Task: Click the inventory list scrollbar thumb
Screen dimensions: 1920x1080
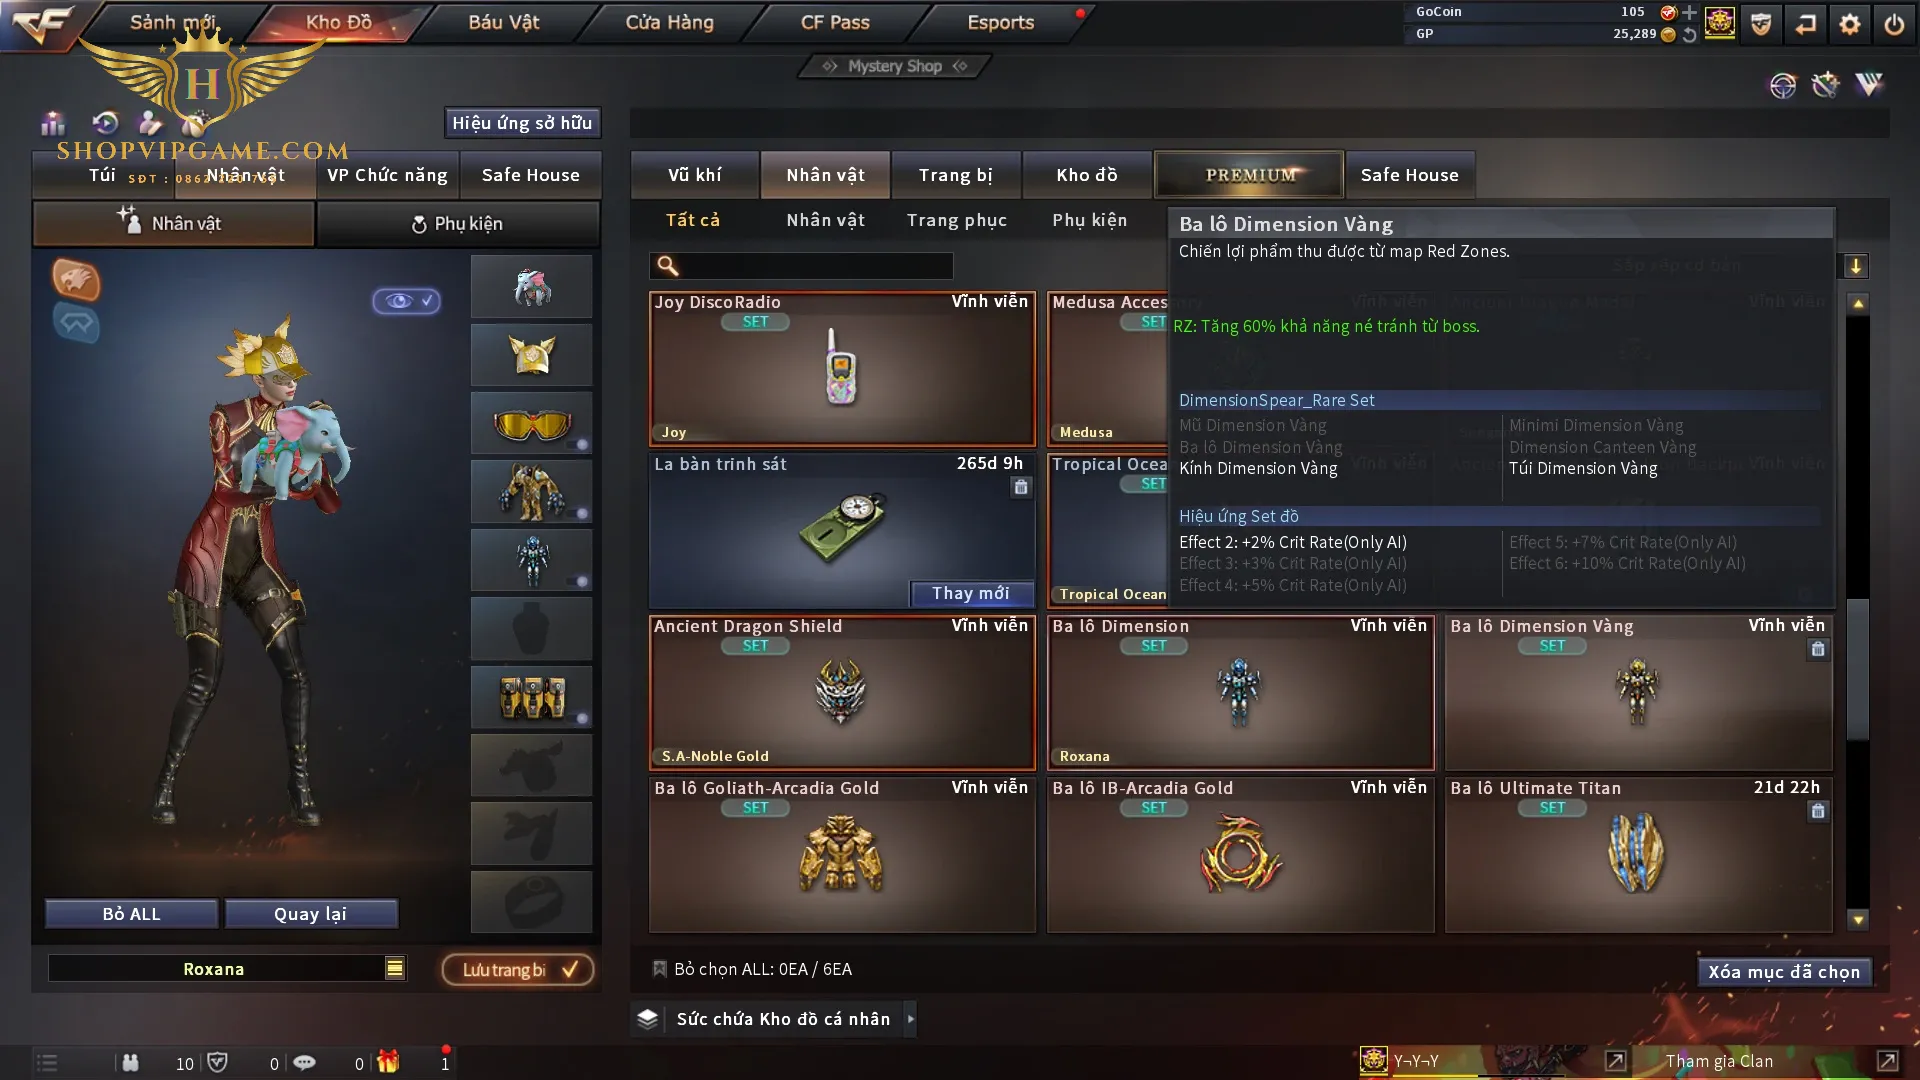Action: 1858,670
